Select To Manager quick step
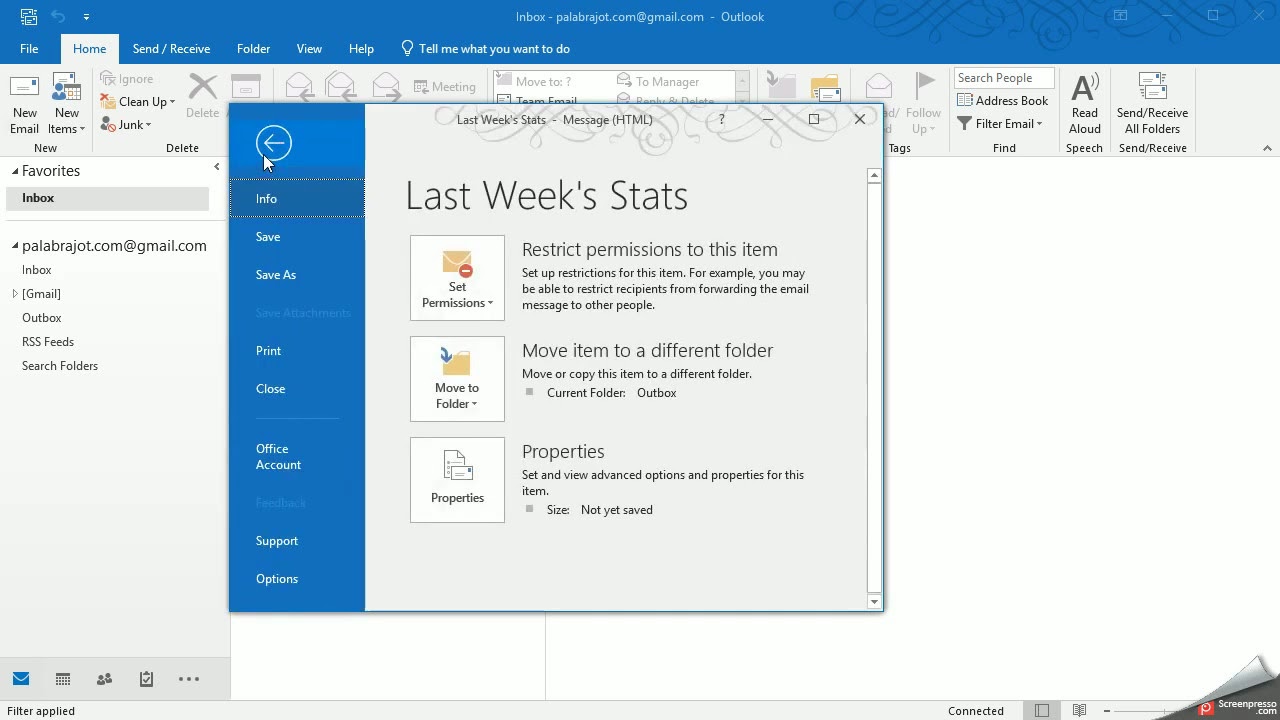The height and width of the screenshot is (720, 1280). pos(658,81)
